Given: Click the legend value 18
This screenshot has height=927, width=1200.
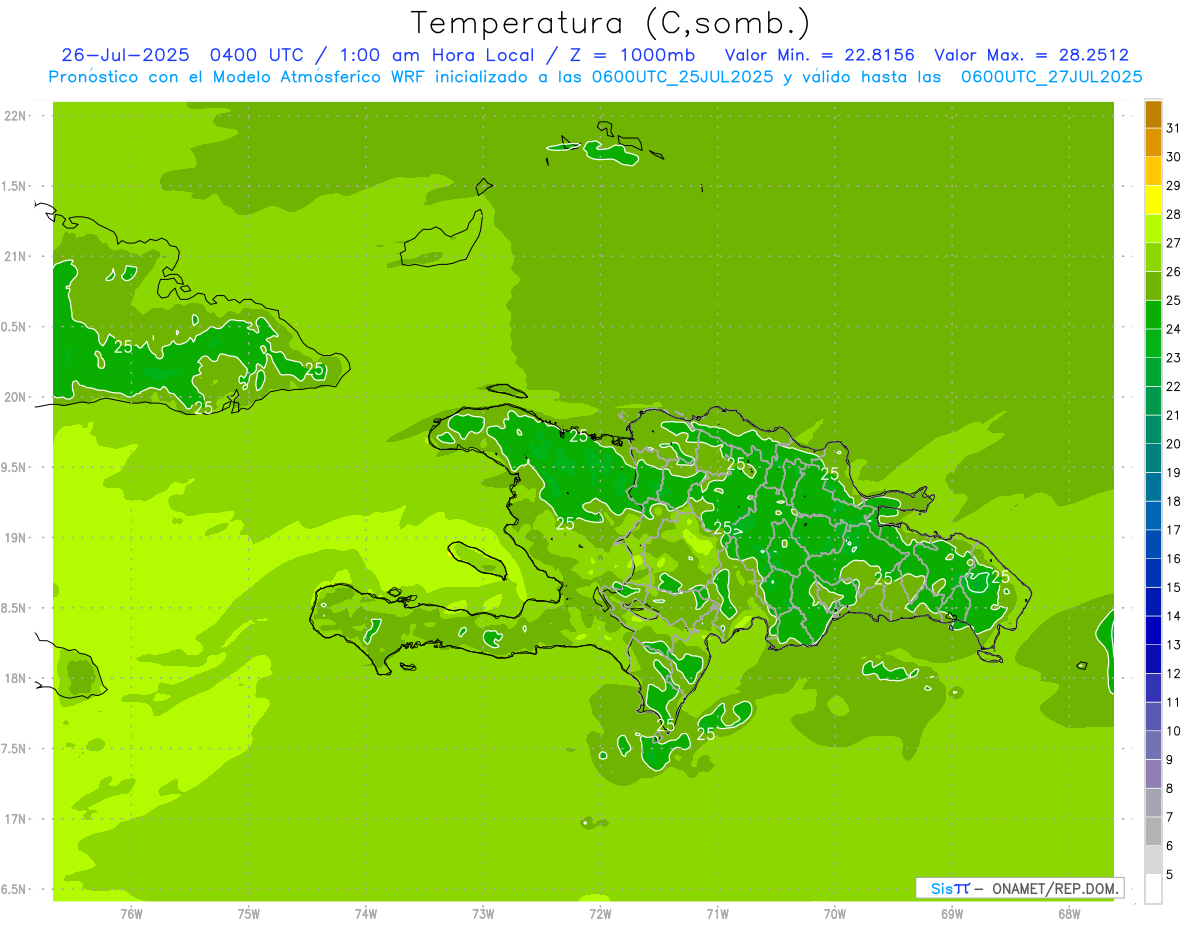Looking at the screenshot, I should [1174, 501].
